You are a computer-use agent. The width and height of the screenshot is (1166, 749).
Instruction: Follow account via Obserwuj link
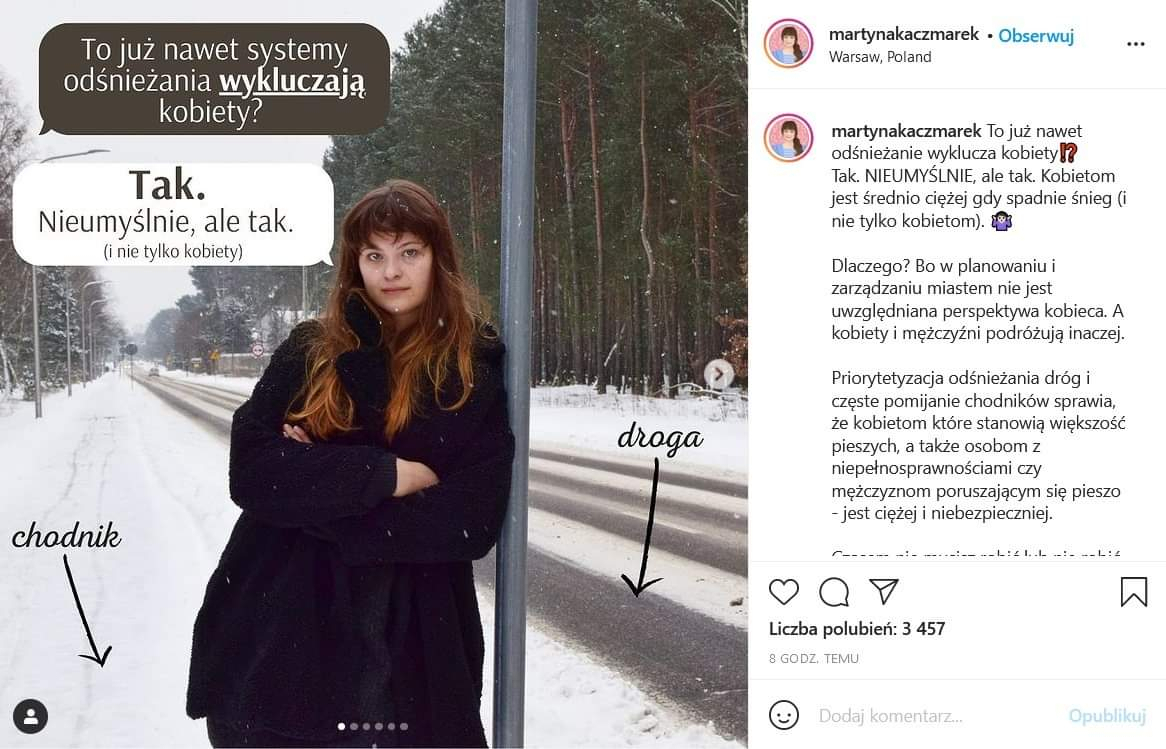point(1036,36)
